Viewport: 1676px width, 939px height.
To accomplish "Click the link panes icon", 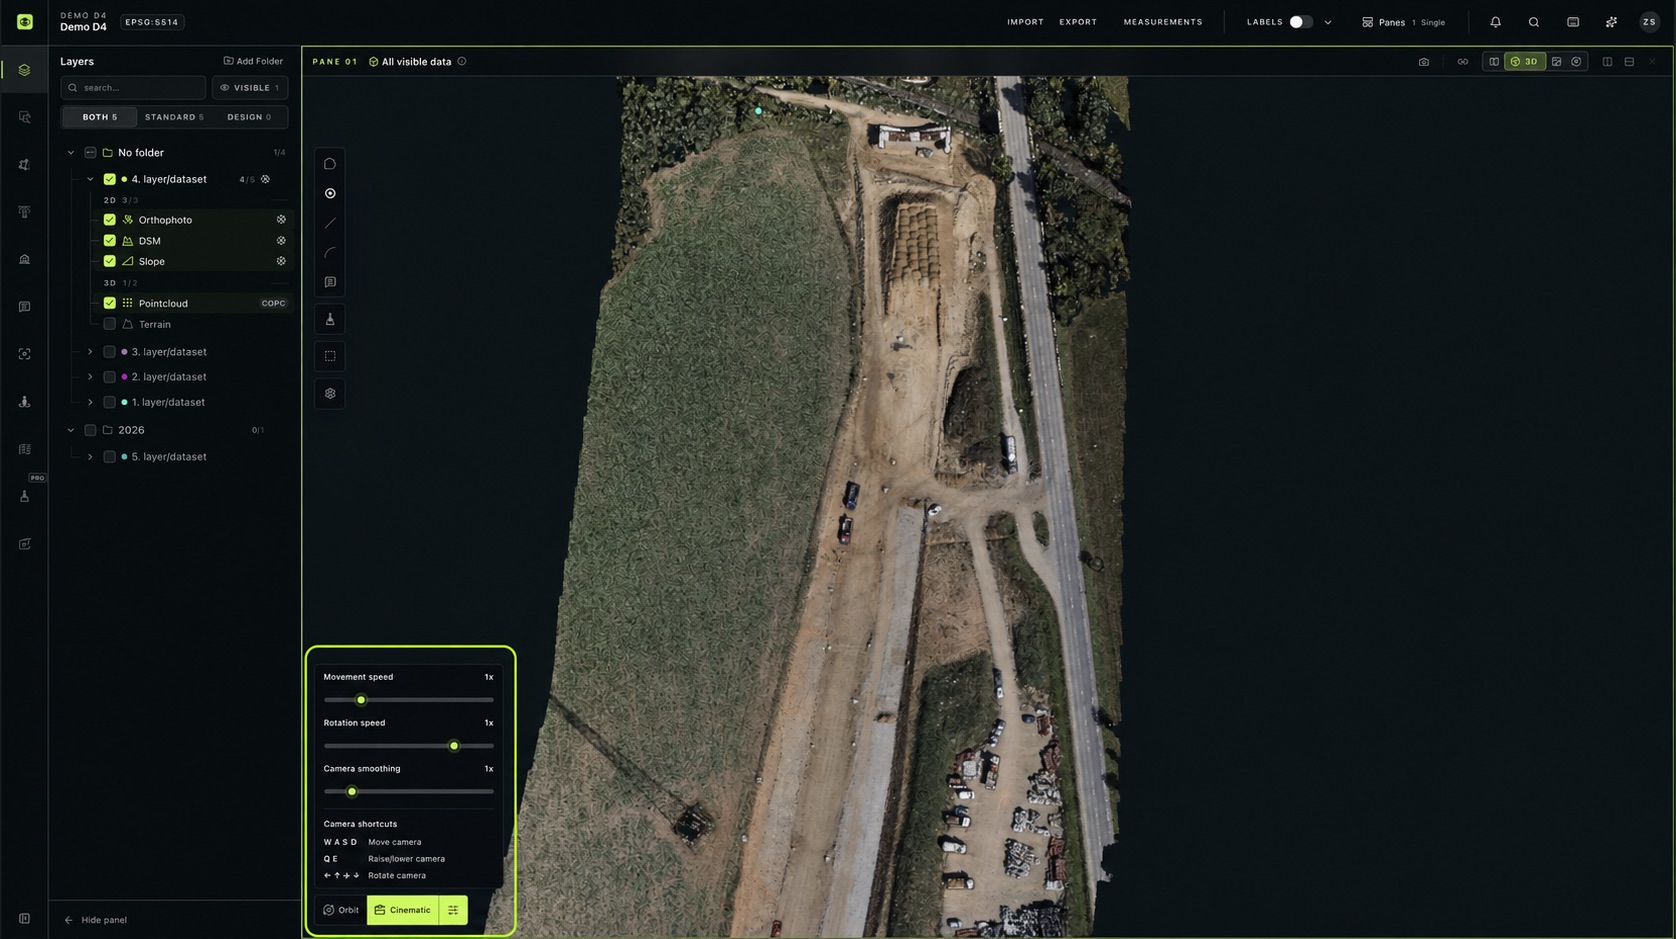I will pos(1463,62).
